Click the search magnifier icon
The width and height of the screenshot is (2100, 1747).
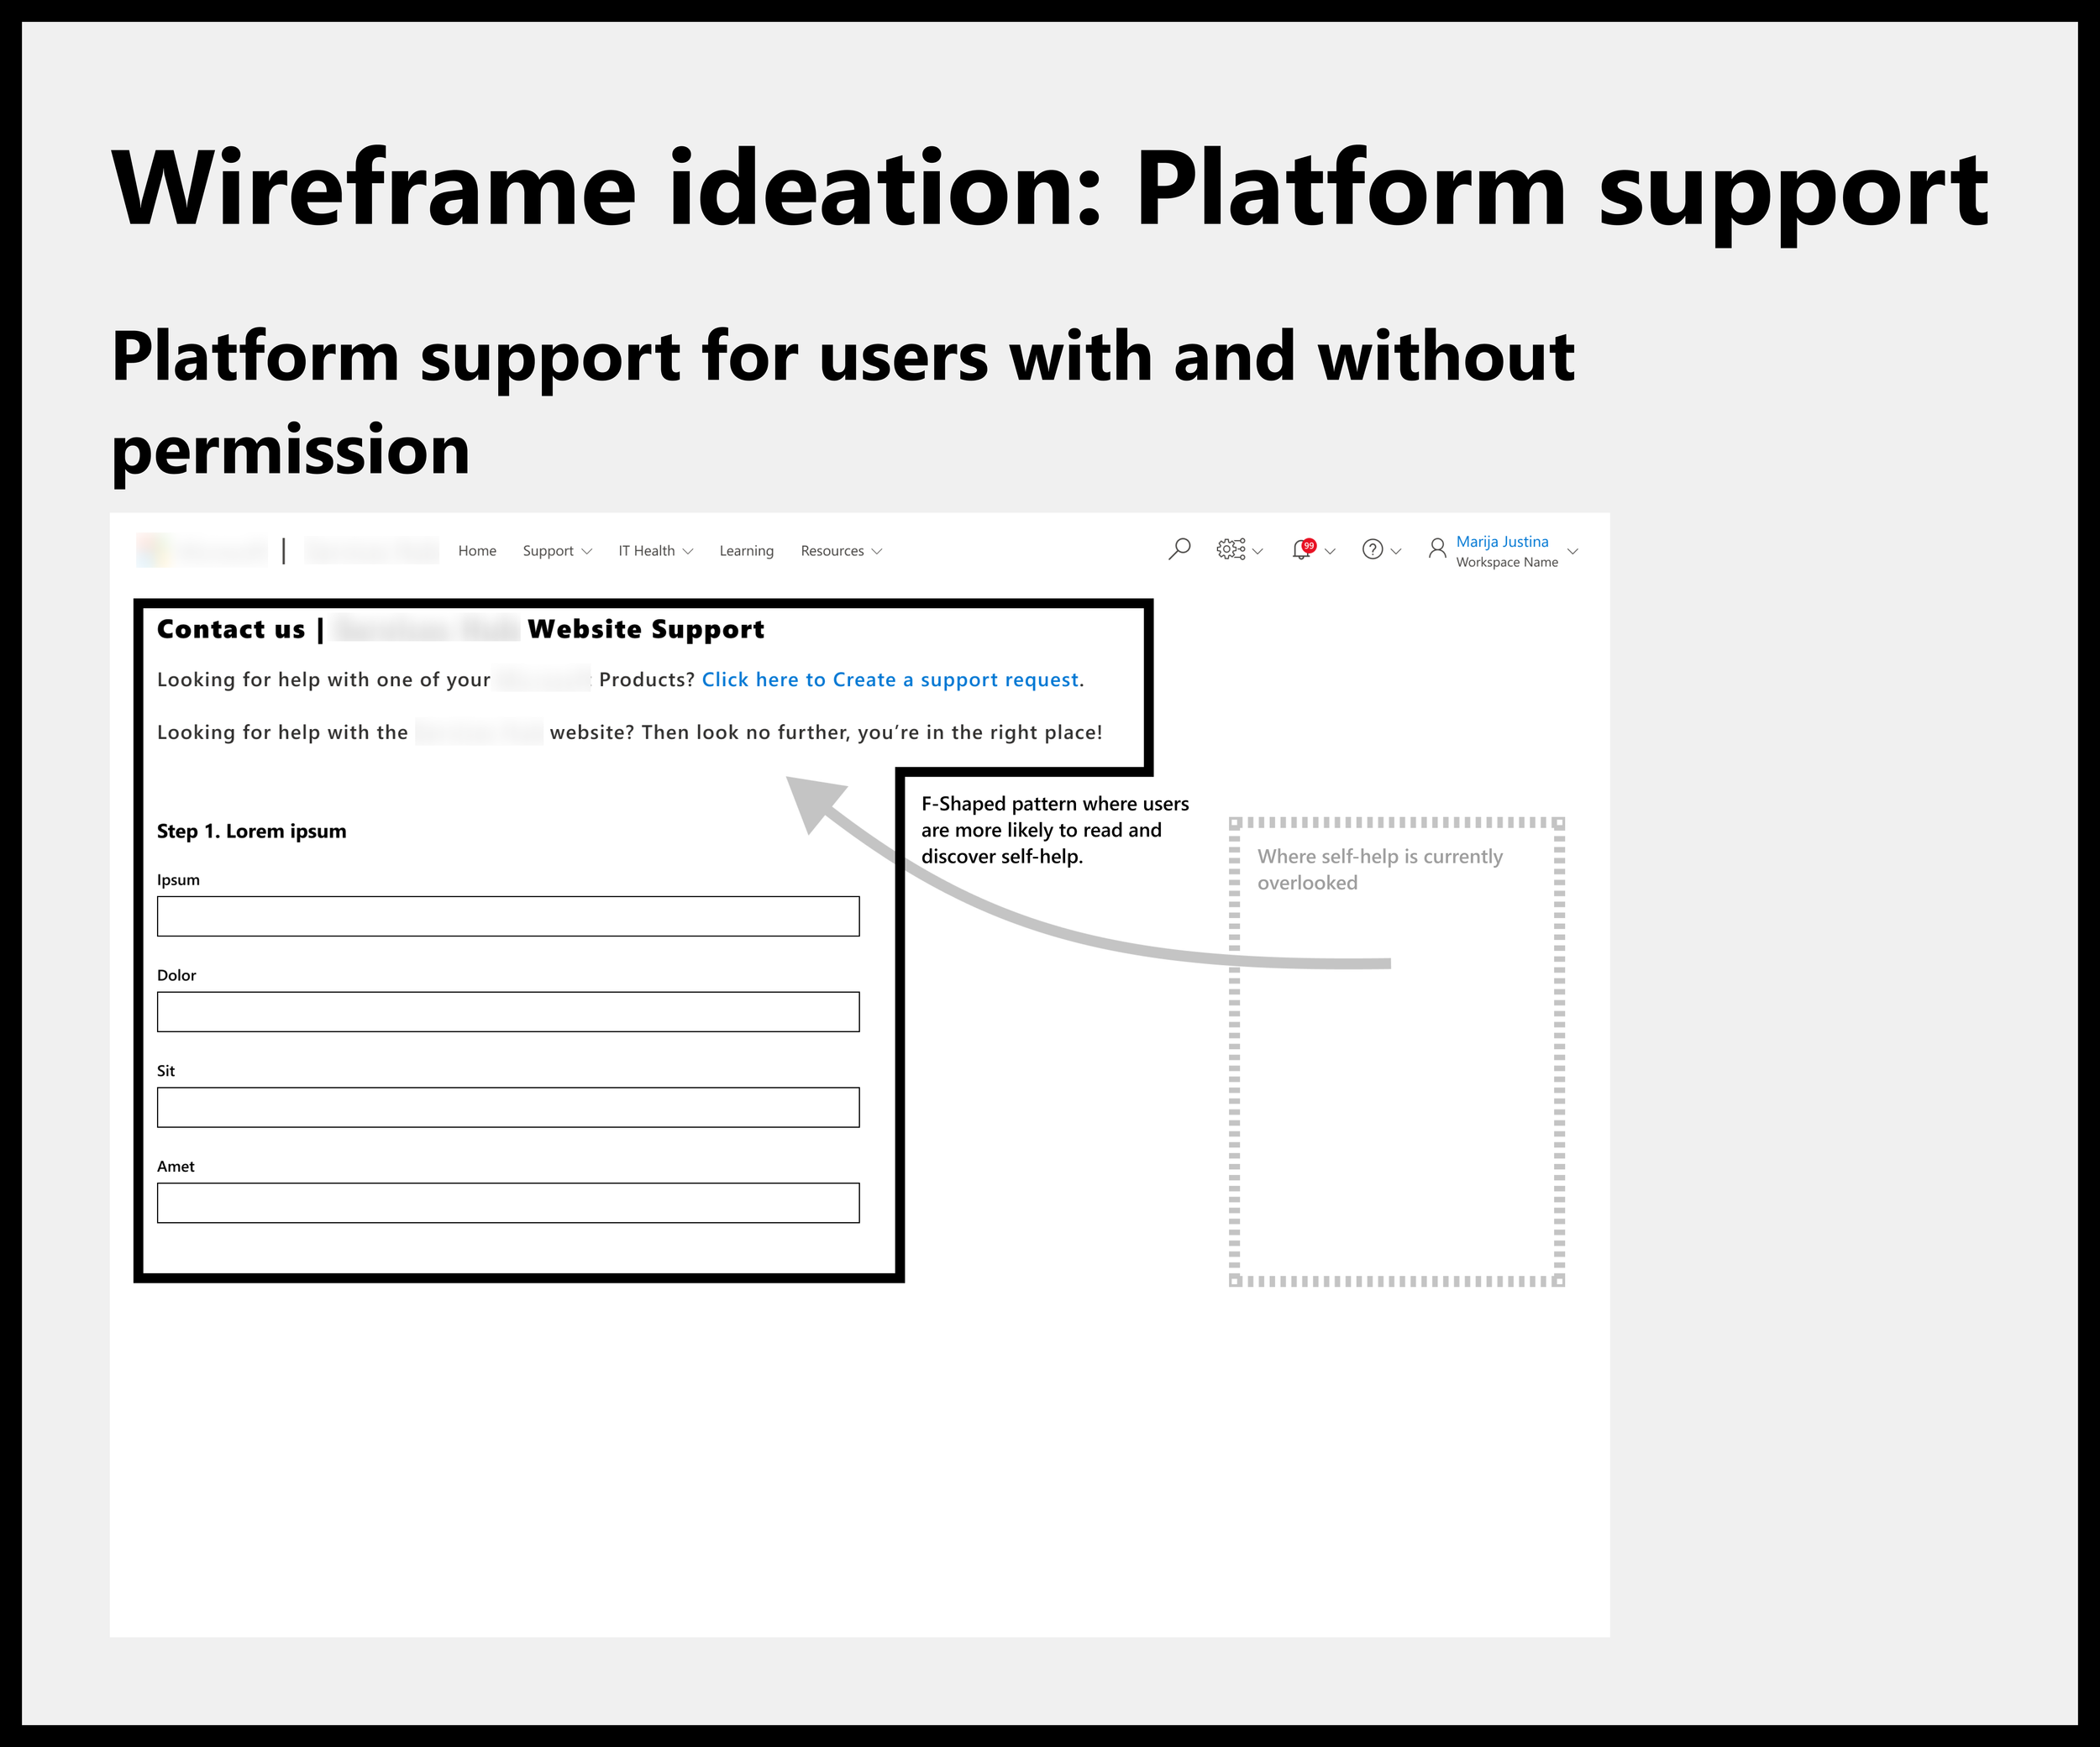[1179, 549]
